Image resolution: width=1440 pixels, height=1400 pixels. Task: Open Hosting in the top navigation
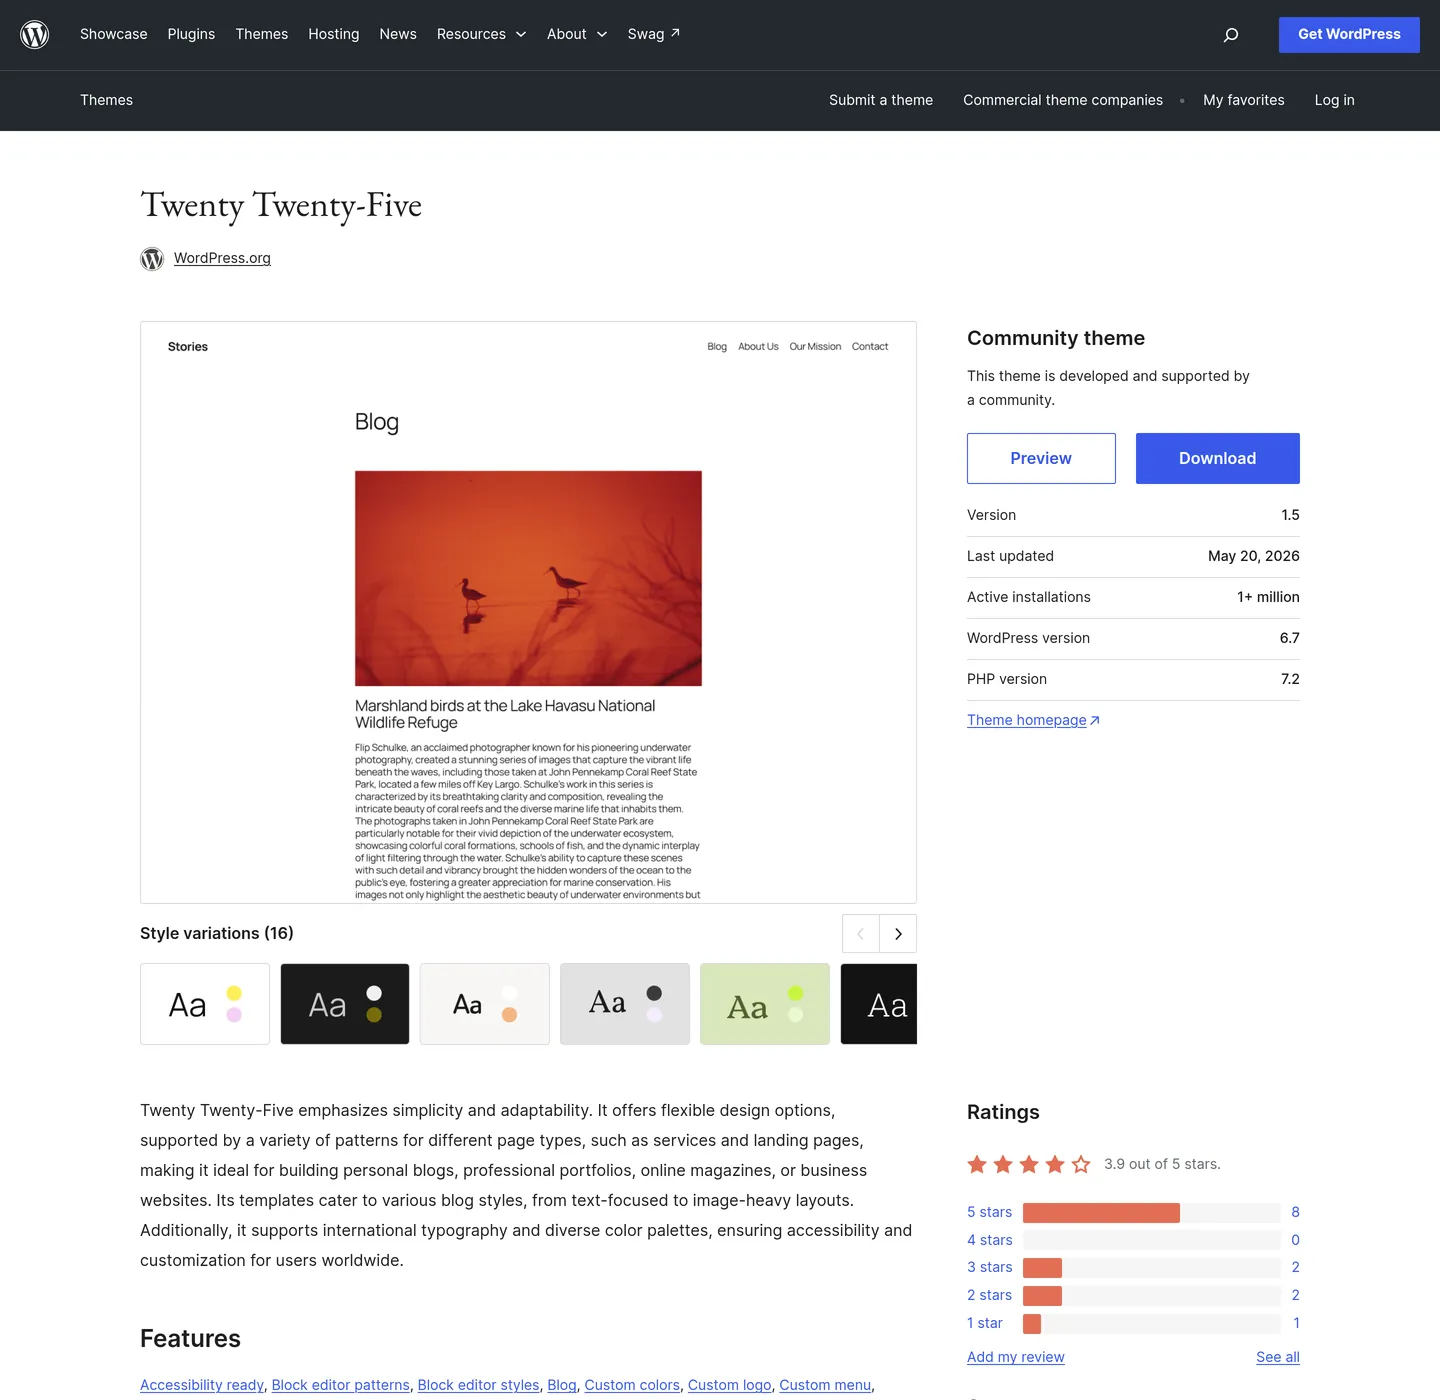[x=333, y=34]
